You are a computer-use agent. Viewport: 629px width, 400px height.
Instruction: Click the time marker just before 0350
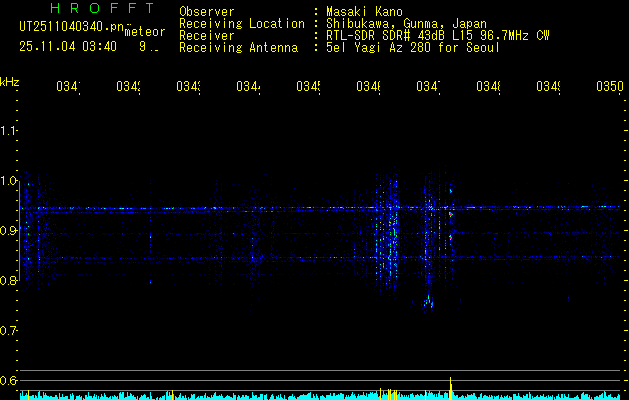(548, 86)
